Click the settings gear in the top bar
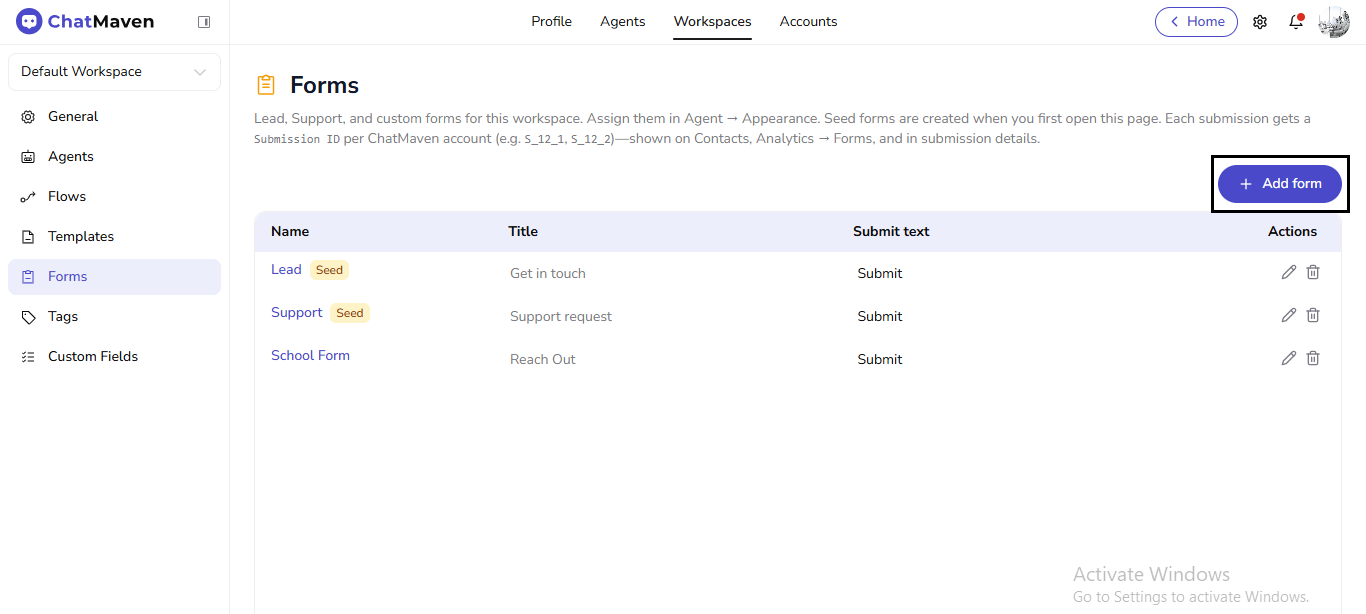The width and height of the screenshot is (1366, 614). pos(1260,21)
